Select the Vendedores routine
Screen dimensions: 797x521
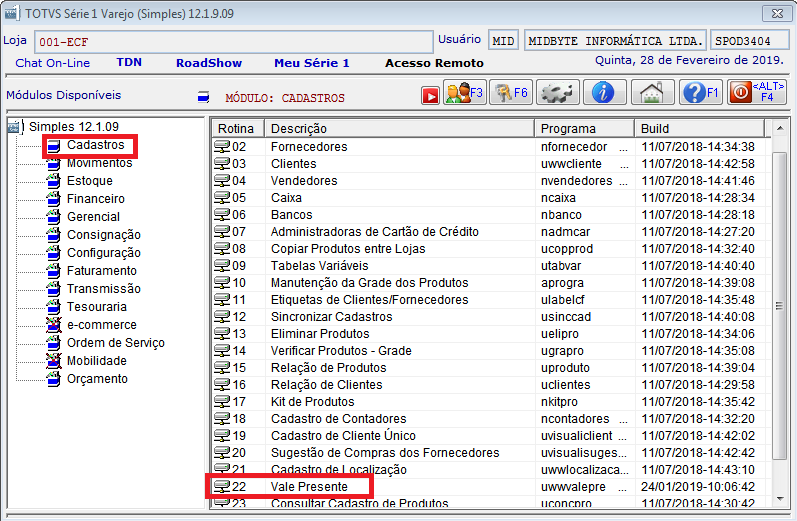[x=304, y=181]
